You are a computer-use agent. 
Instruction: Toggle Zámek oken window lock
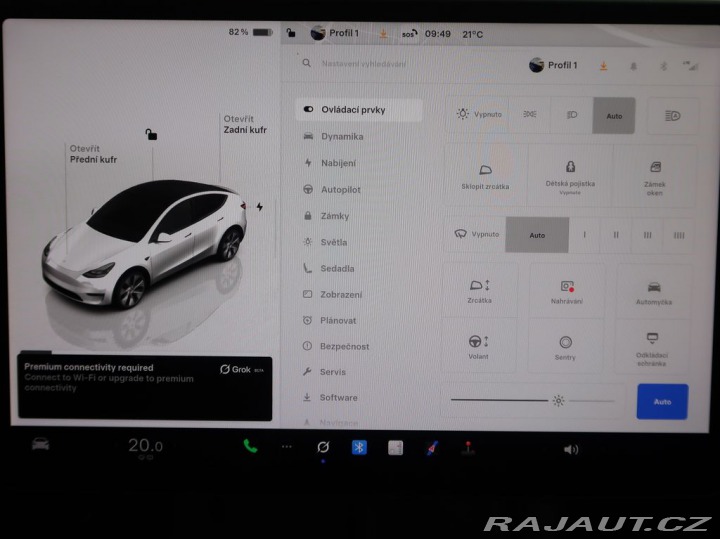655,178
